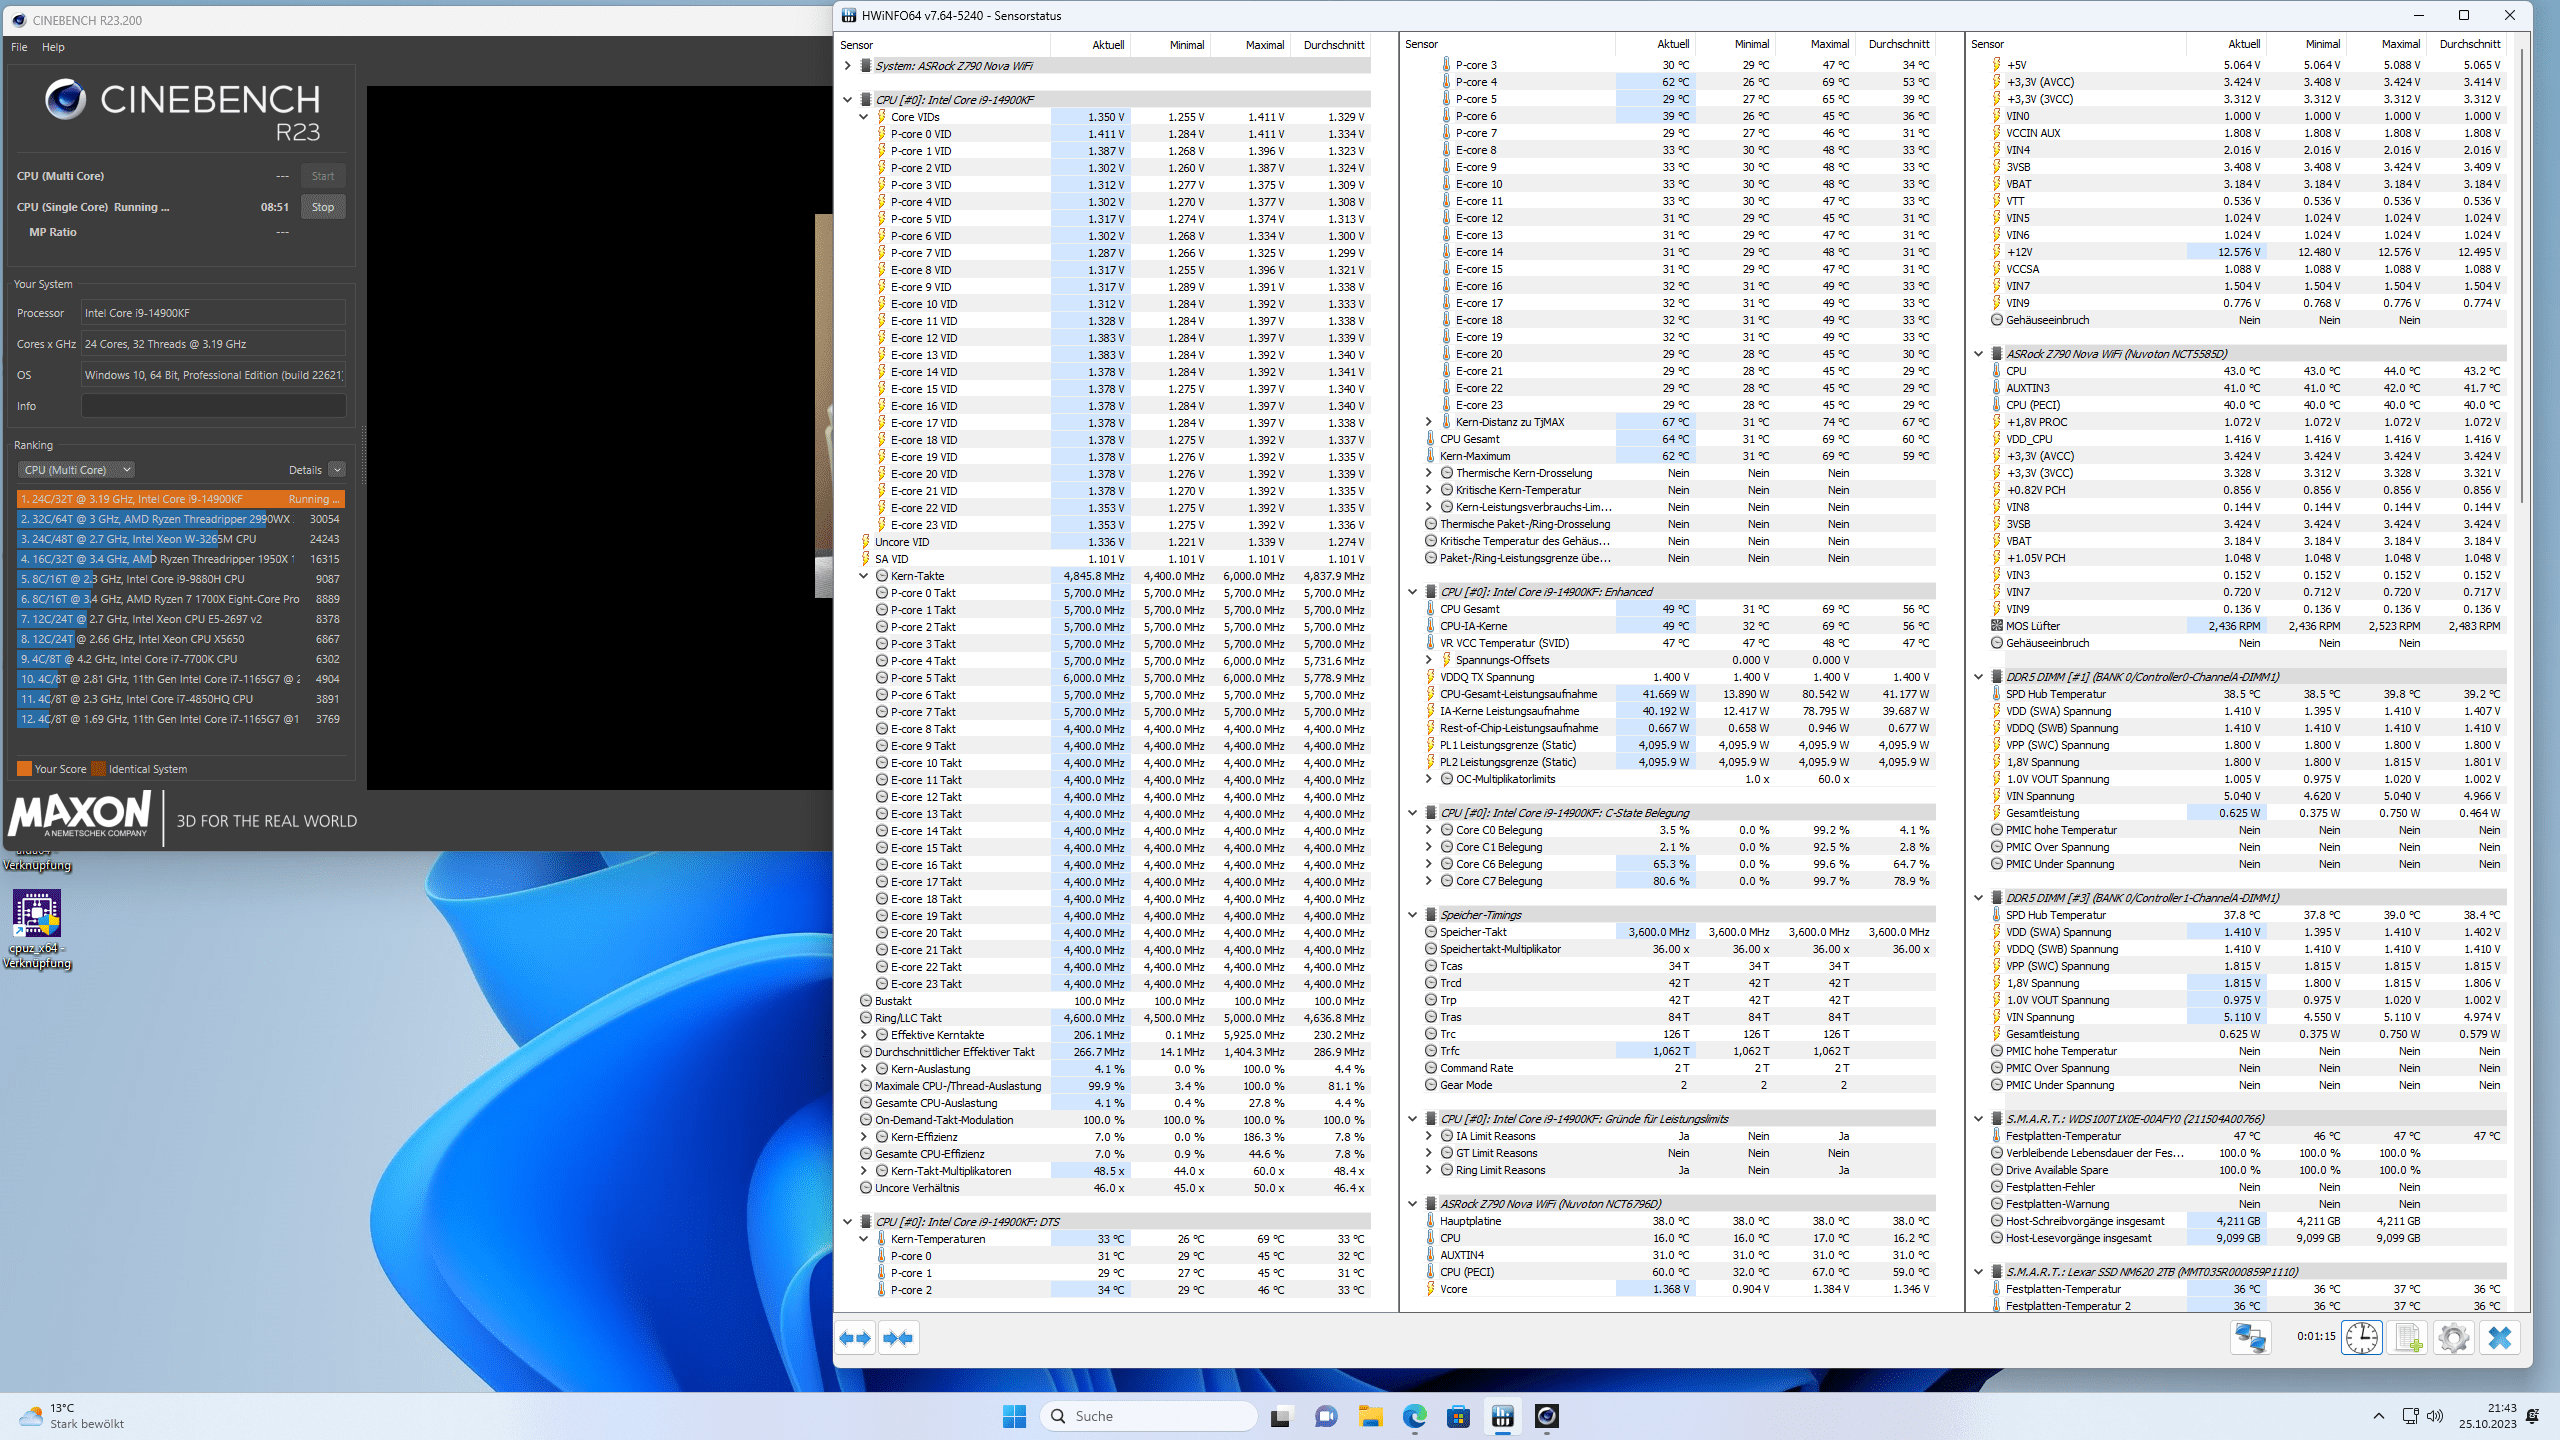Open the Windows Start menu
2560x1440 pixels.
tap(1014, 1416)
